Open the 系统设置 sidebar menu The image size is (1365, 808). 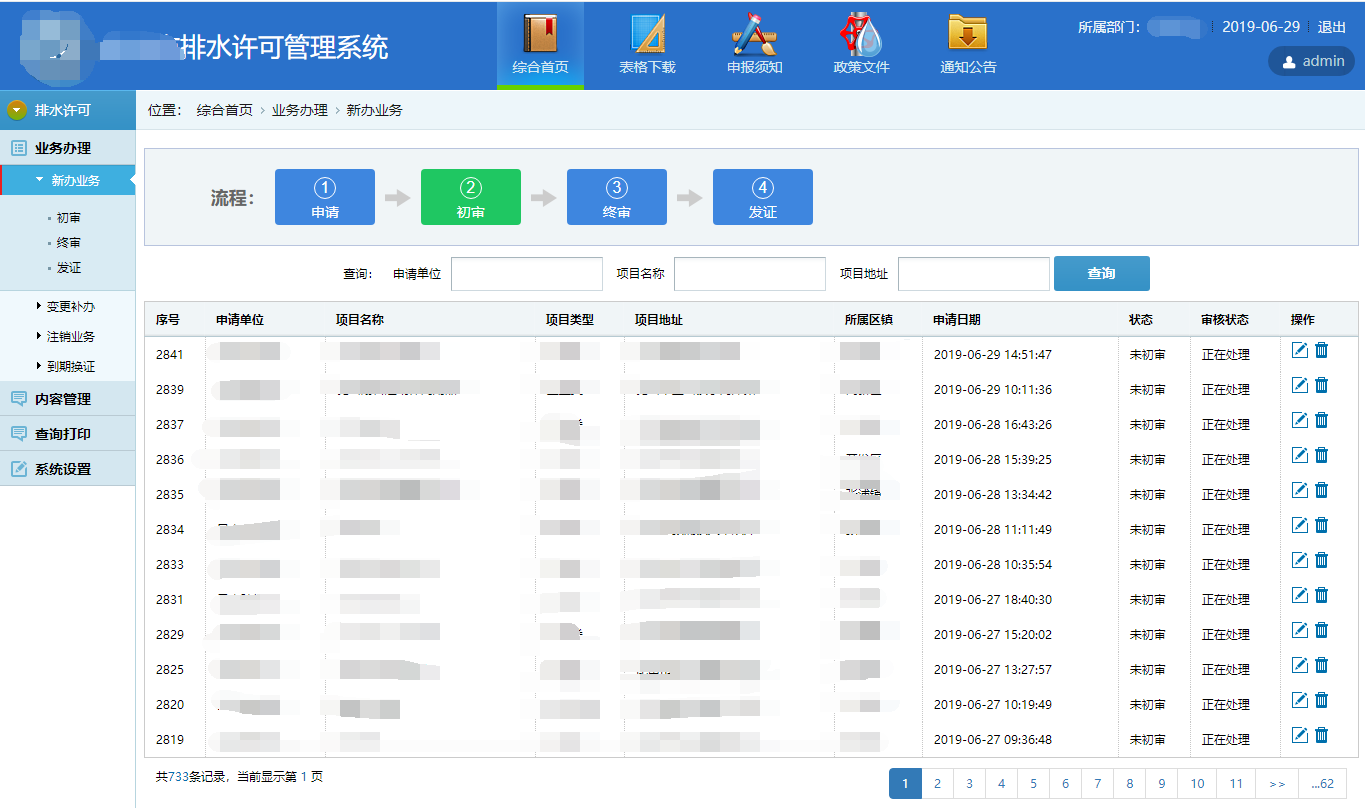coord(62,469)
